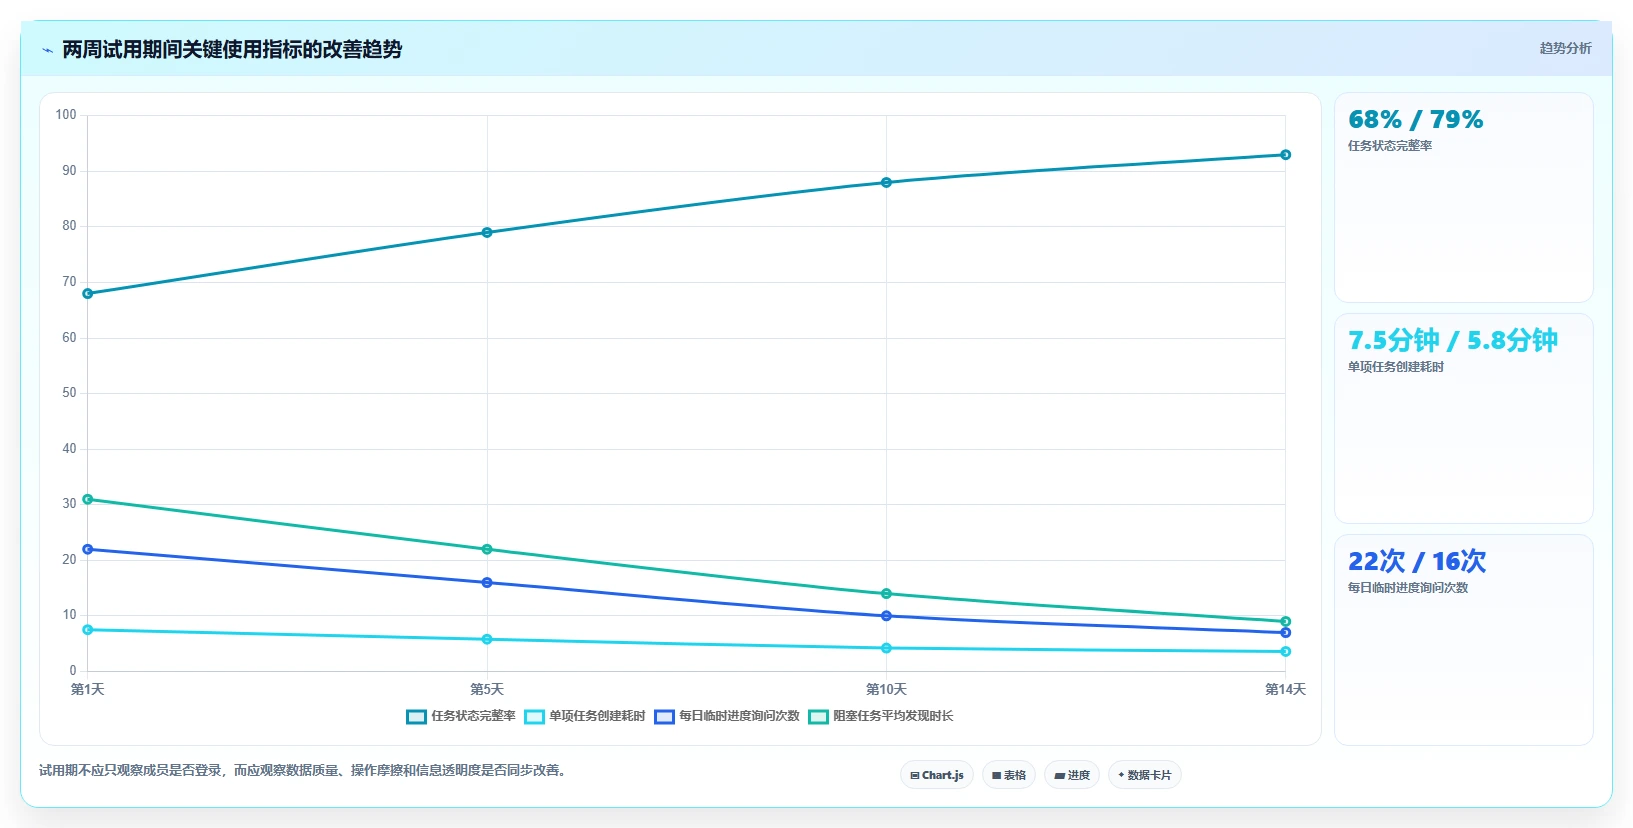
Task: Click the 第14天 x-axis label
Action: (x=1285, y=689)
